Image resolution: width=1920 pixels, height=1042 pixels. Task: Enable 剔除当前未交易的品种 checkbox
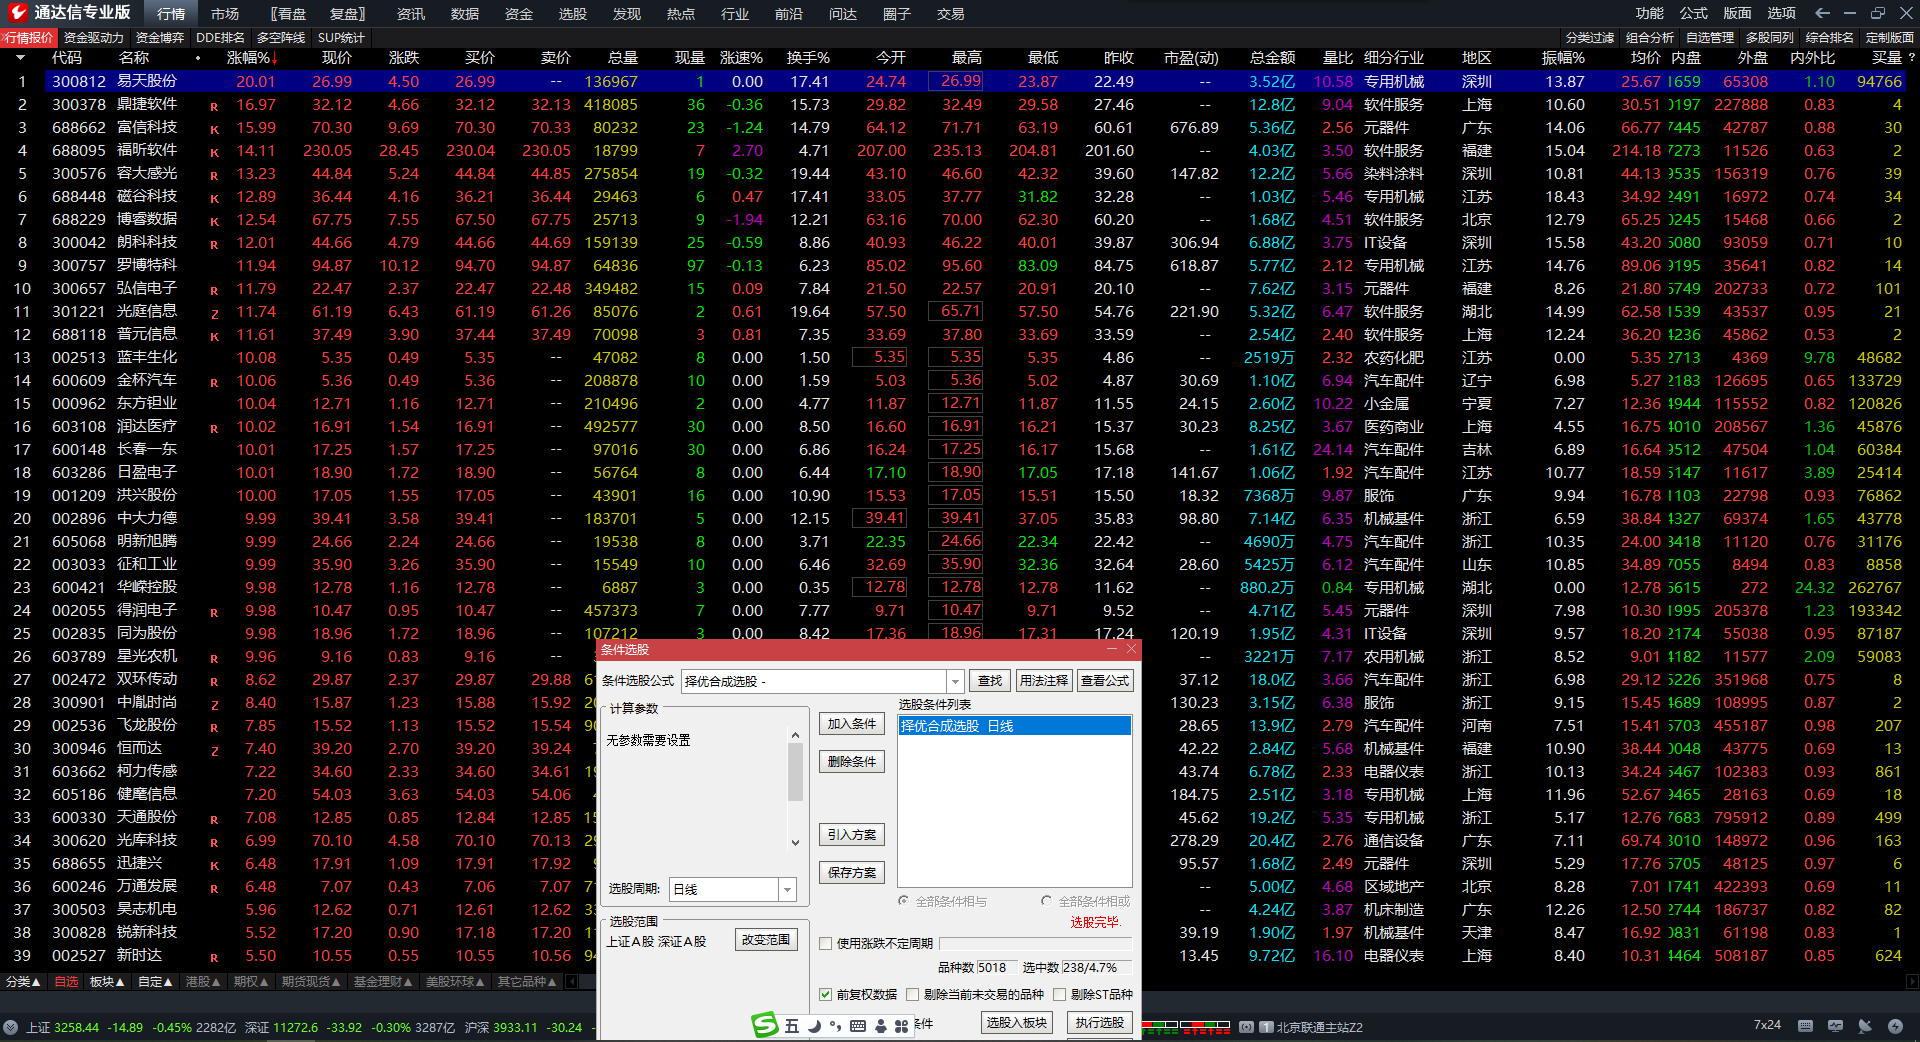click(x=912, y=994)
